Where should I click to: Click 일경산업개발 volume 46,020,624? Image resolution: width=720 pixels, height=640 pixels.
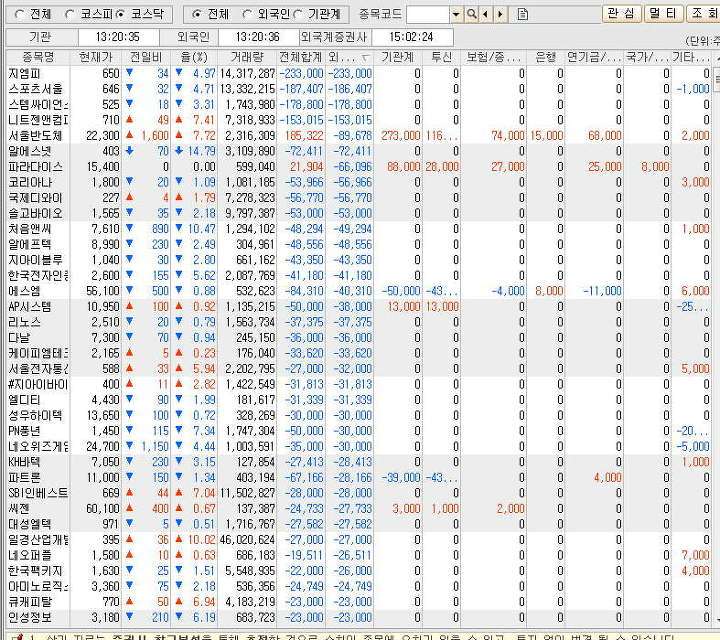247,540
